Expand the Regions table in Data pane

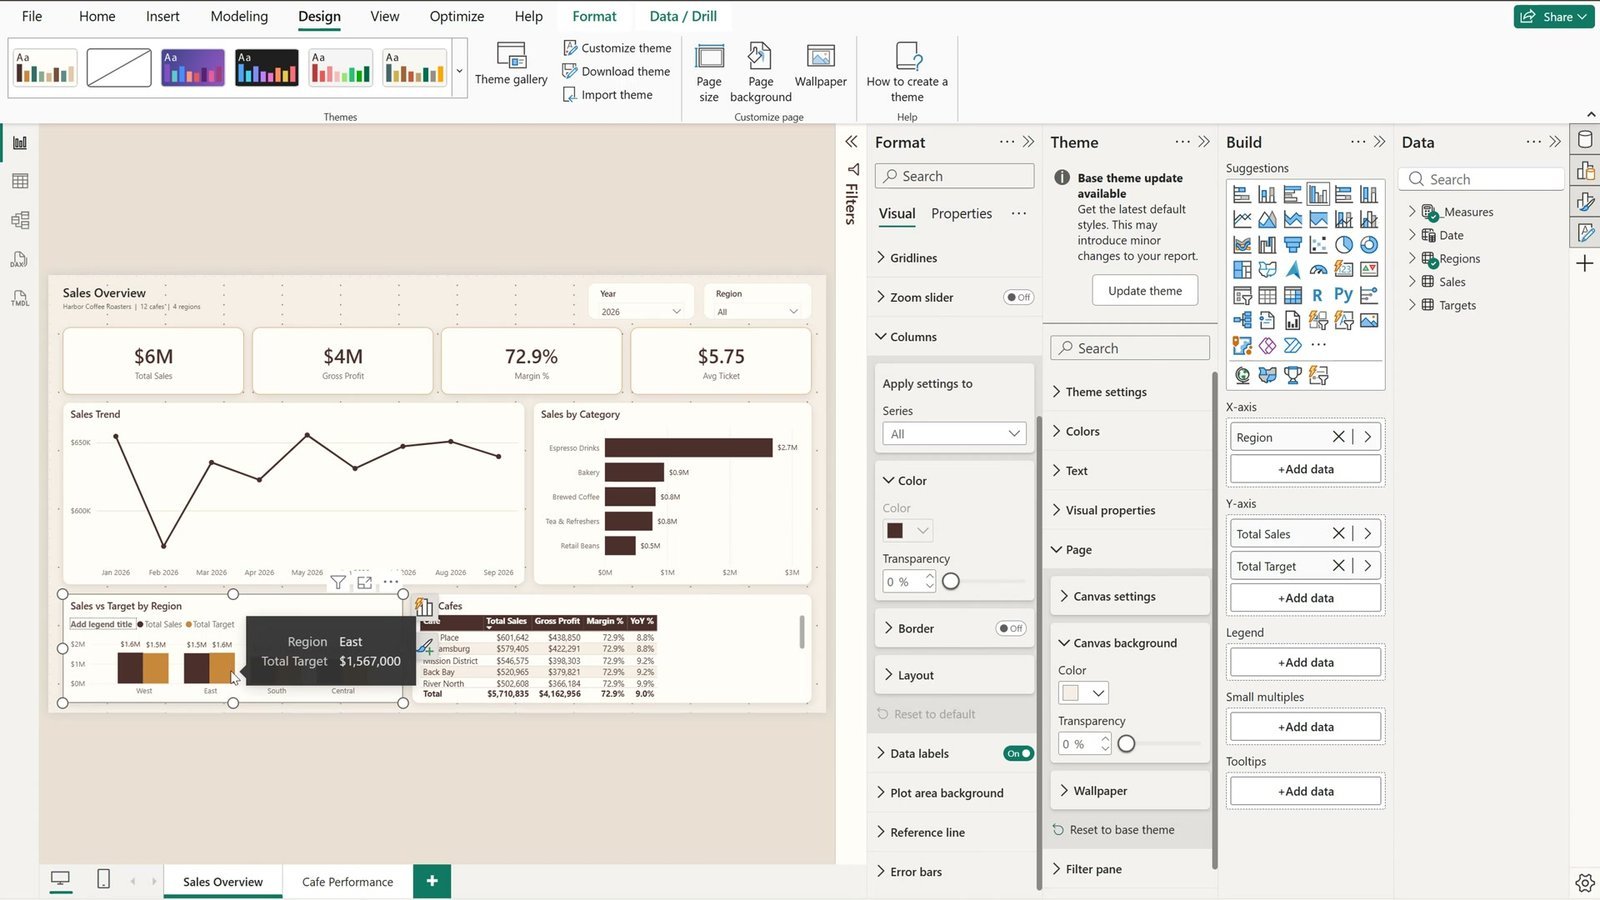click(1412, 258)
